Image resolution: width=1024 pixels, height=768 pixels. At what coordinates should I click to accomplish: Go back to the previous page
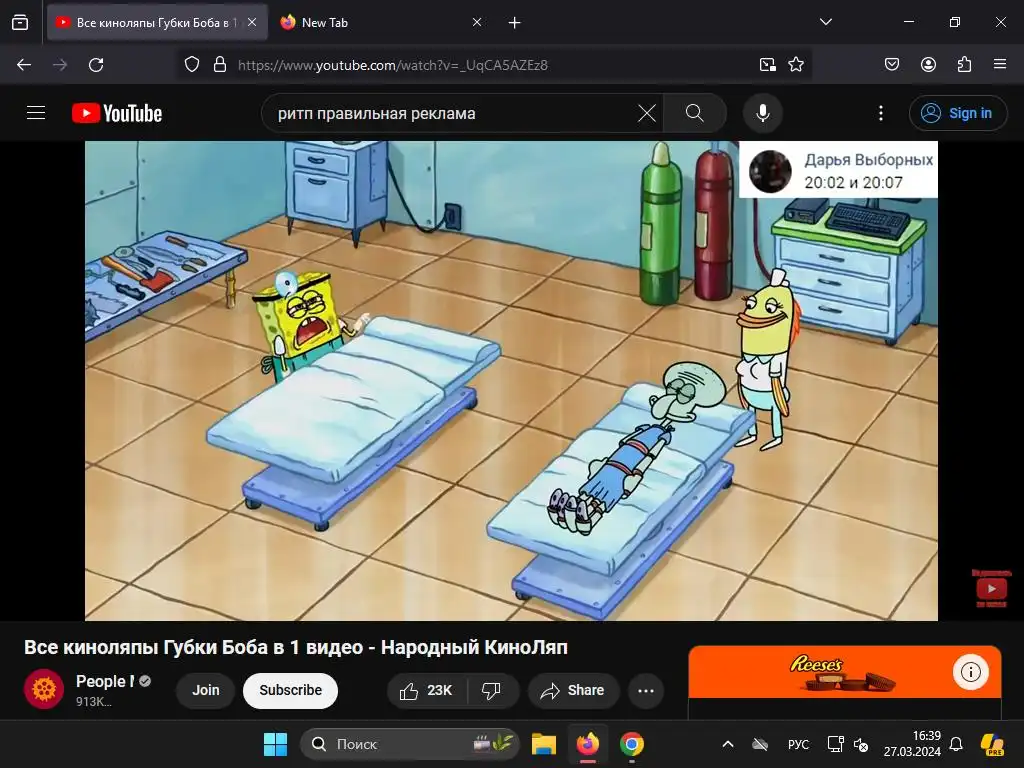pyautogui.click(x=24, y=65)
